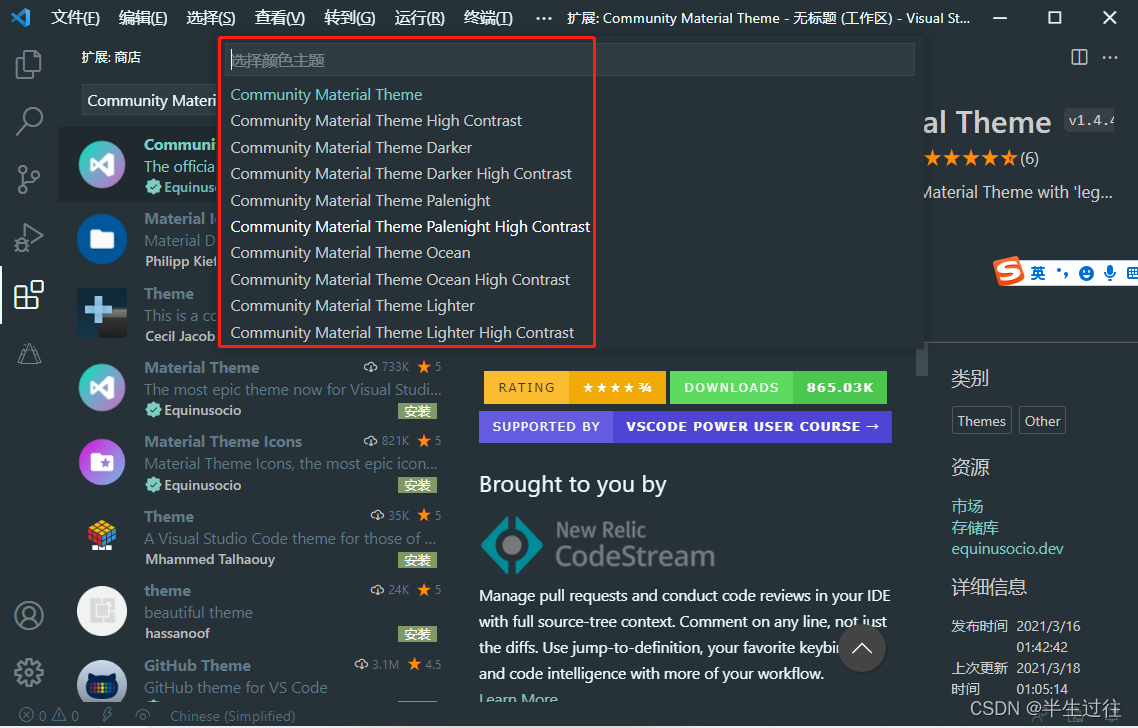Screen dimensions: 1138x728
Task: Open the equinusocio.dev link
Action: 1007,549
